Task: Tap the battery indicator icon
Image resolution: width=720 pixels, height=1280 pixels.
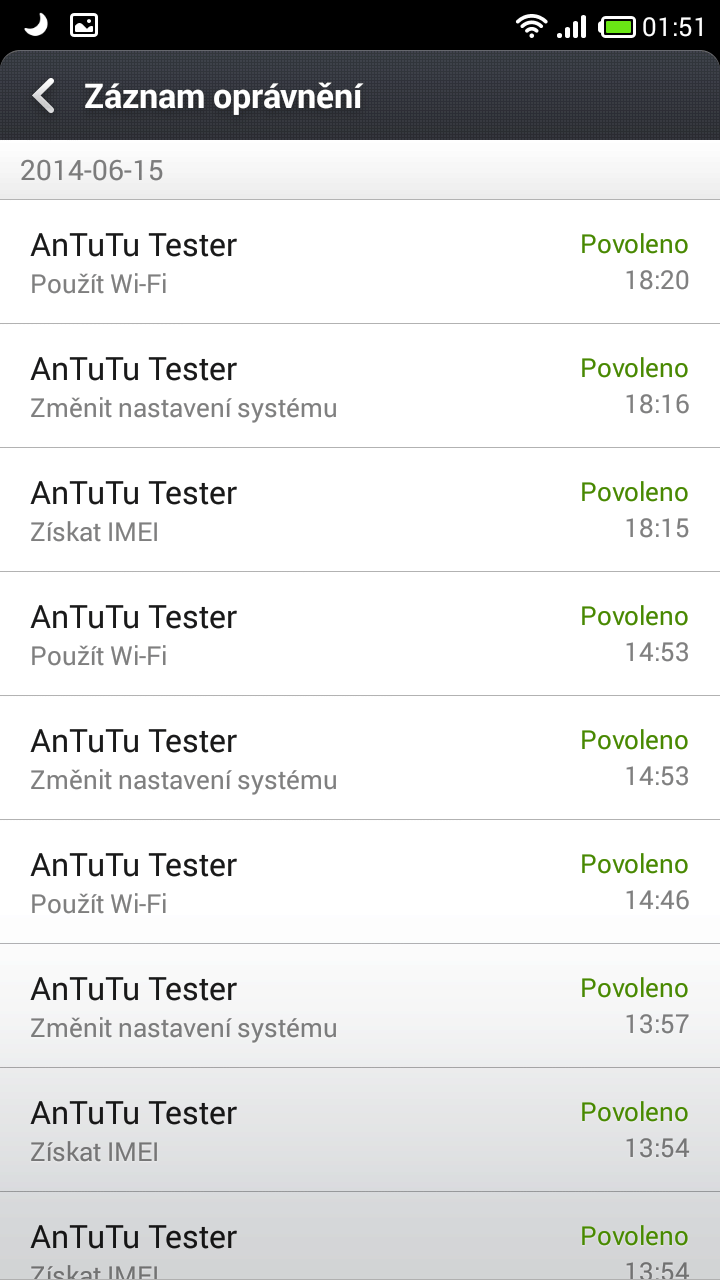Action: (x=618, y=26)
